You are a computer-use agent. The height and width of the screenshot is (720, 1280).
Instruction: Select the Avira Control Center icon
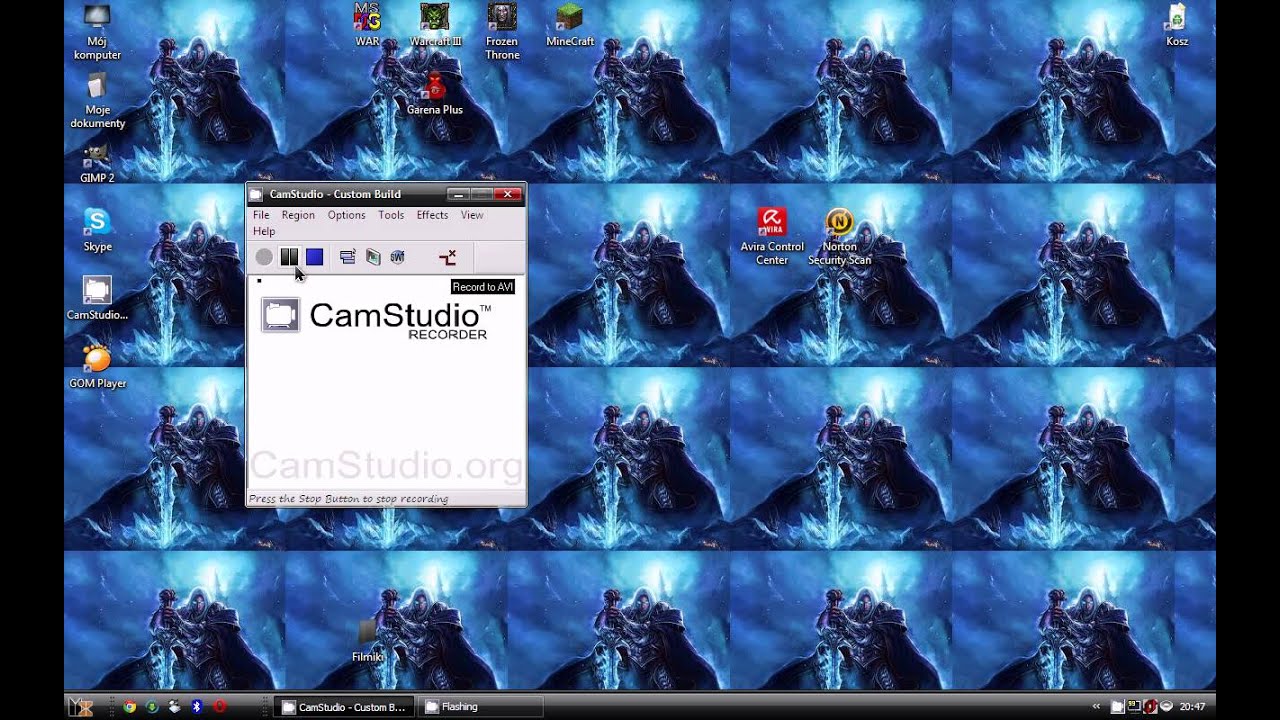[772, 237]
